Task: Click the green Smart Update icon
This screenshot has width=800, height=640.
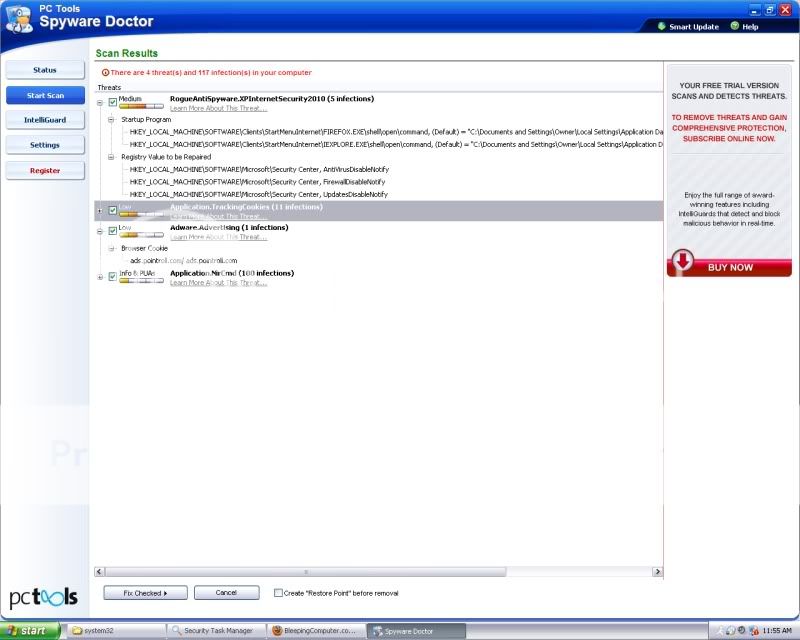Action: [662, 26]
